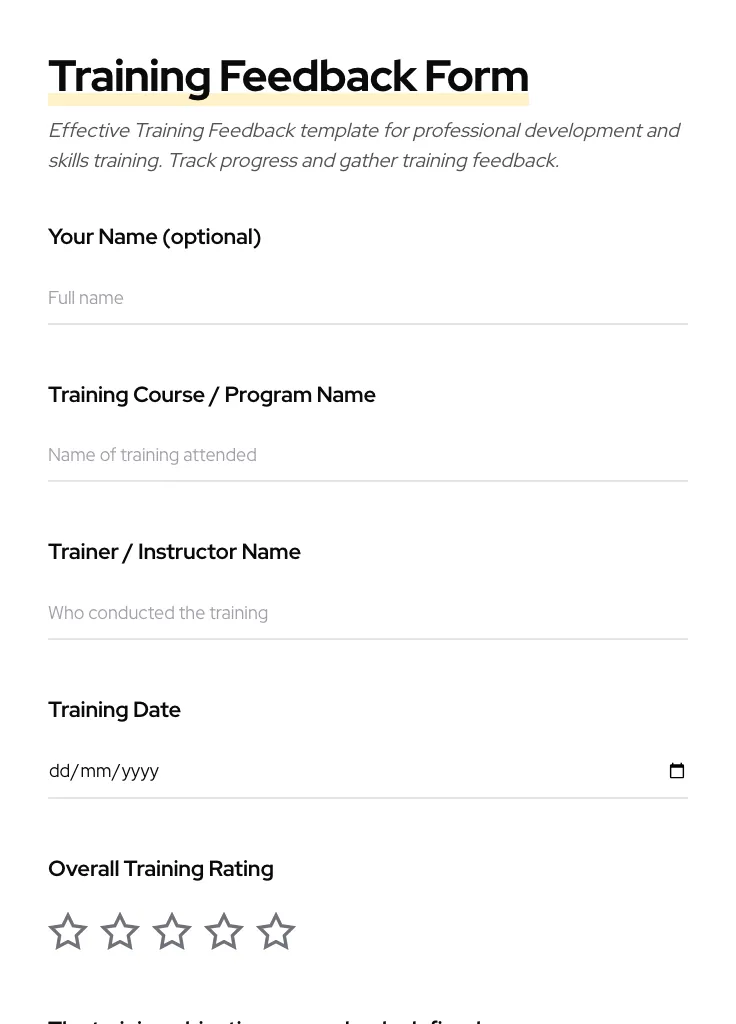
Task: Select the two-star rating
Action: [x=120, y=931]
